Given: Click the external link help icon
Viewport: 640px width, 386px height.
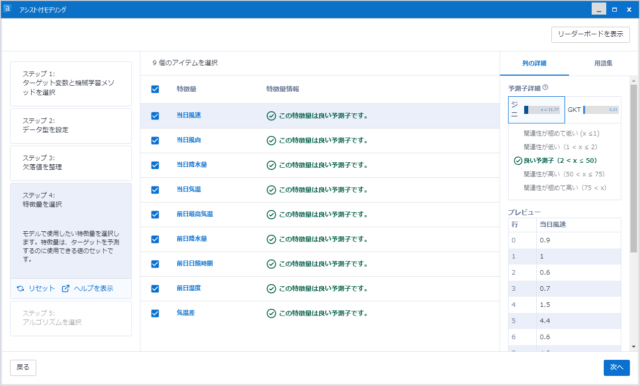Looking at the screenshot, I should (x=65, y=288).
